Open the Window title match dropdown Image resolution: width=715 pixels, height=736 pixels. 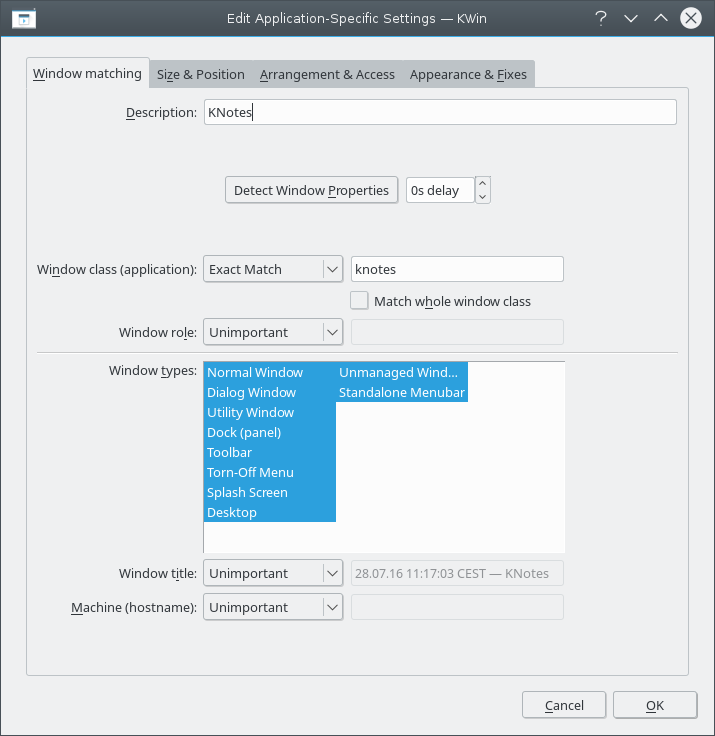[273, 573]
